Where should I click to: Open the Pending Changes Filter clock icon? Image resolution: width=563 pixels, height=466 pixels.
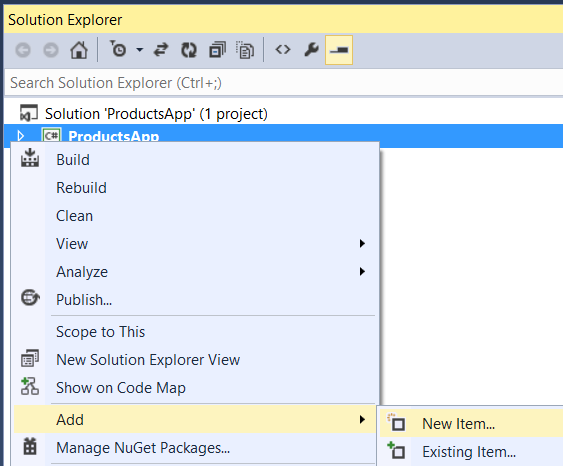pyautogui.click(x=118, y=49)
